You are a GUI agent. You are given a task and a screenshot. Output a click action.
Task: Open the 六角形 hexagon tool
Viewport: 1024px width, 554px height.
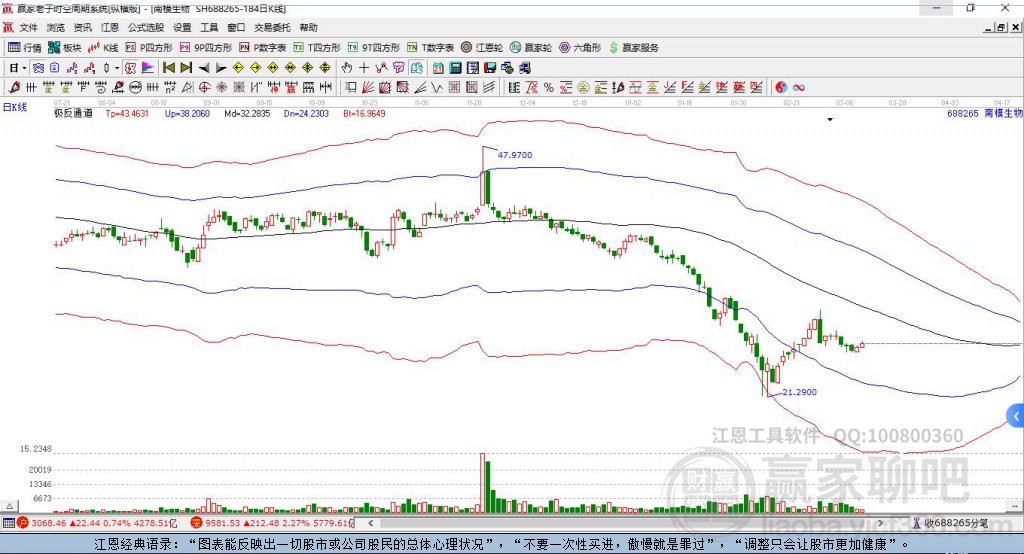click(x=580, y=48)
